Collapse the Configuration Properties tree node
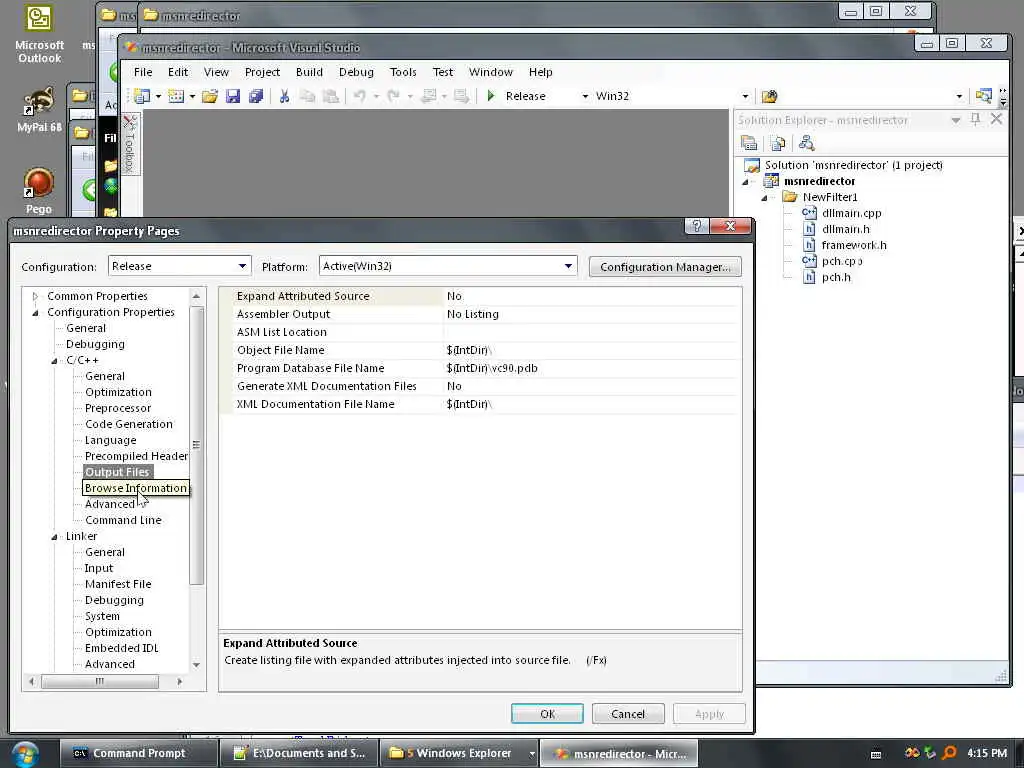This screenshot has height=768, width=1024. (35, 313)
